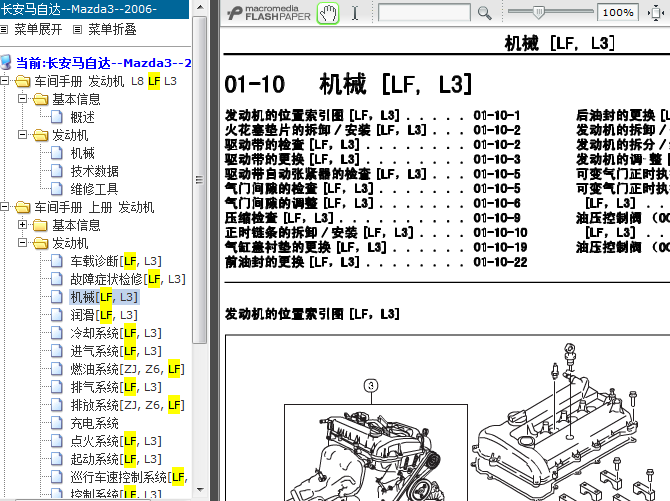670x501 pixels.
Task: Click the computer icon beside 当前 title
Action: 6,62
